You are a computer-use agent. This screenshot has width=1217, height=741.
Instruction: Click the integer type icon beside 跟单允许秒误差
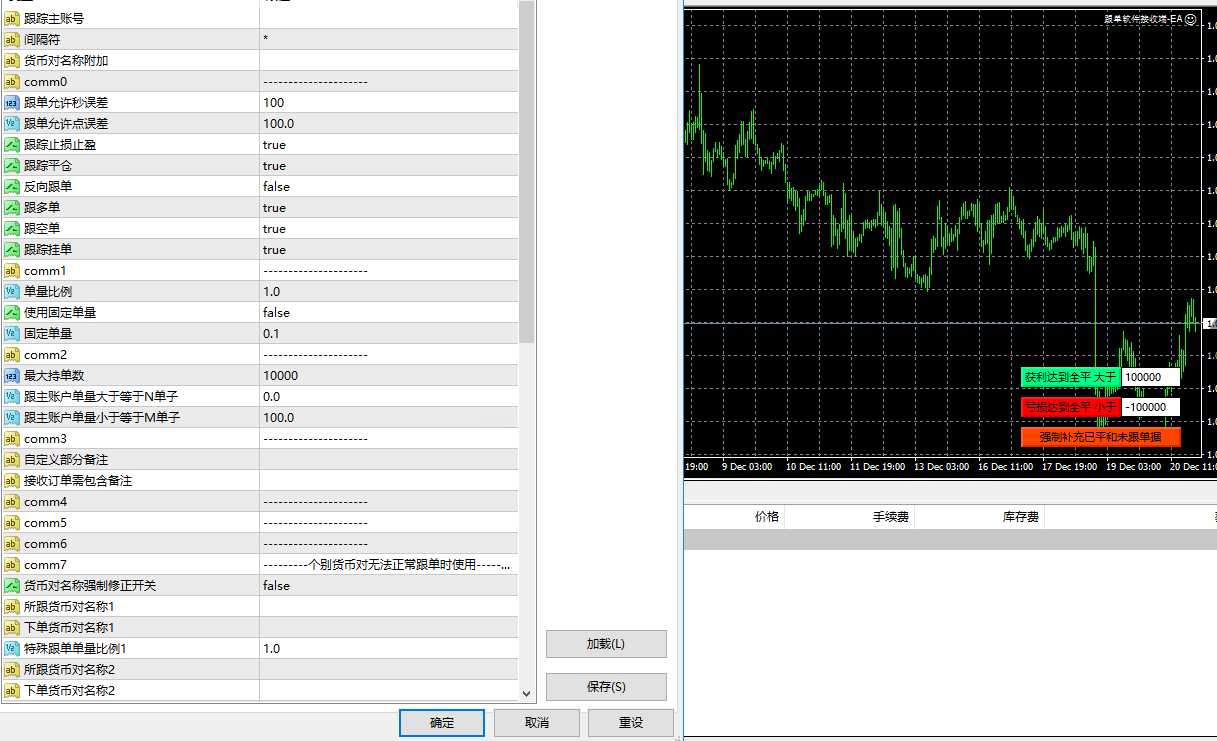[x=12, y=102]
